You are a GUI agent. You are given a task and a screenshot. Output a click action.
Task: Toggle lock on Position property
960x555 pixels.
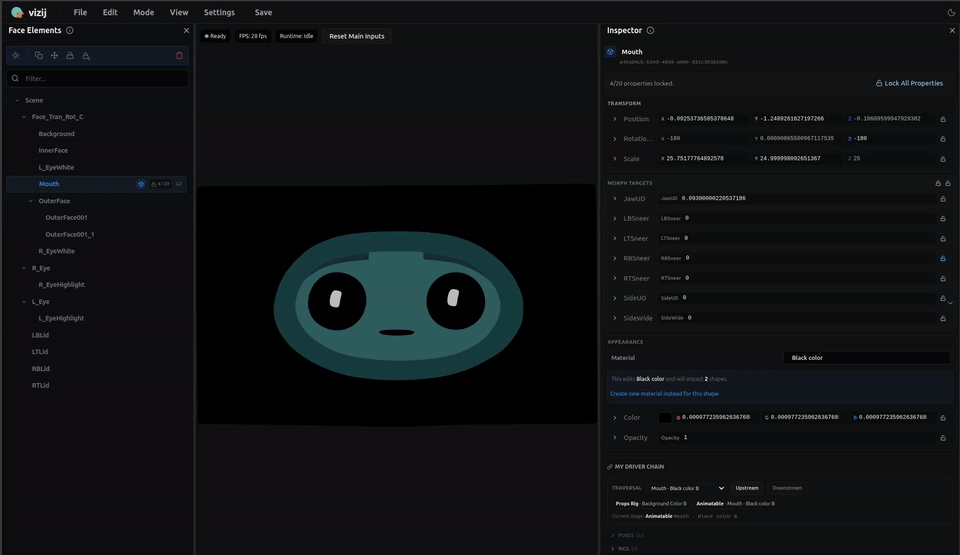click(x=943, y=119)
